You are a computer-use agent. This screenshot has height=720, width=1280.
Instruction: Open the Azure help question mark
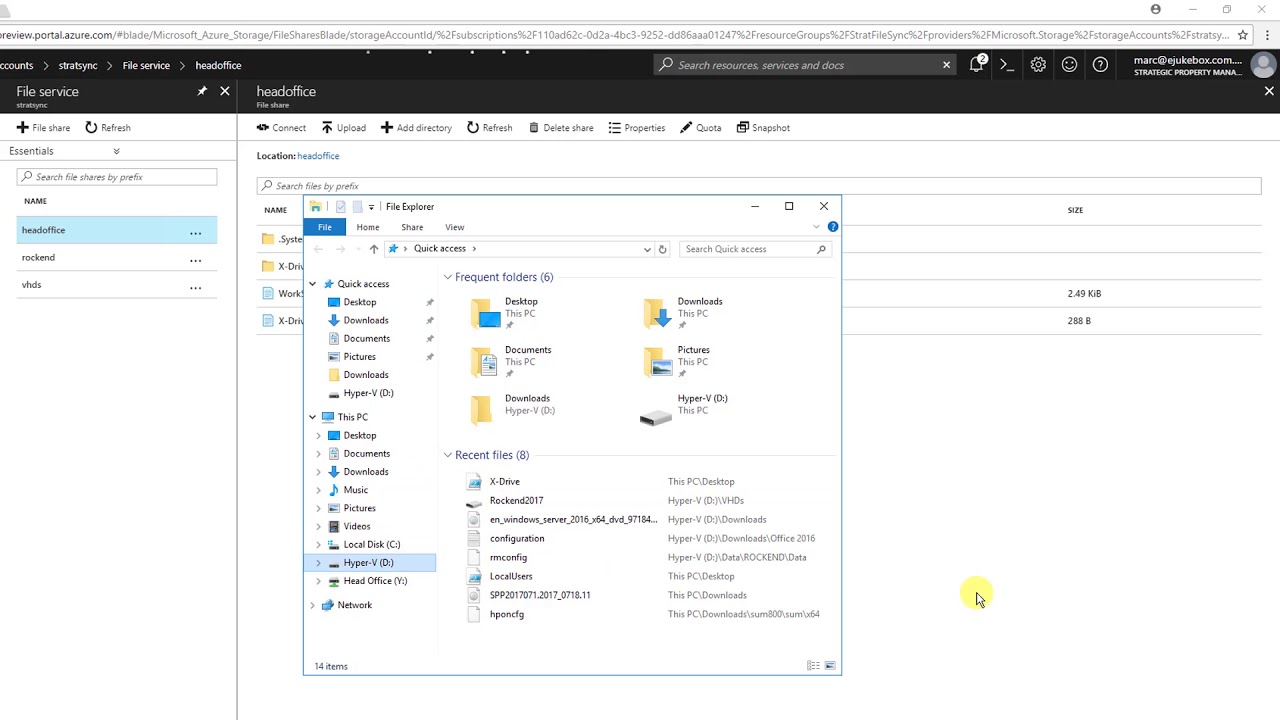(1100, 65)
